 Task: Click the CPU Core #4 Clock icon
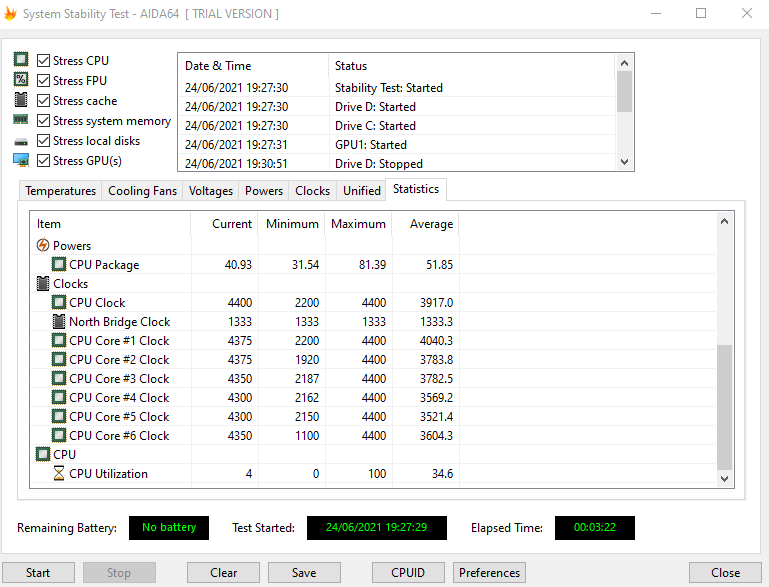pos(59,397)
